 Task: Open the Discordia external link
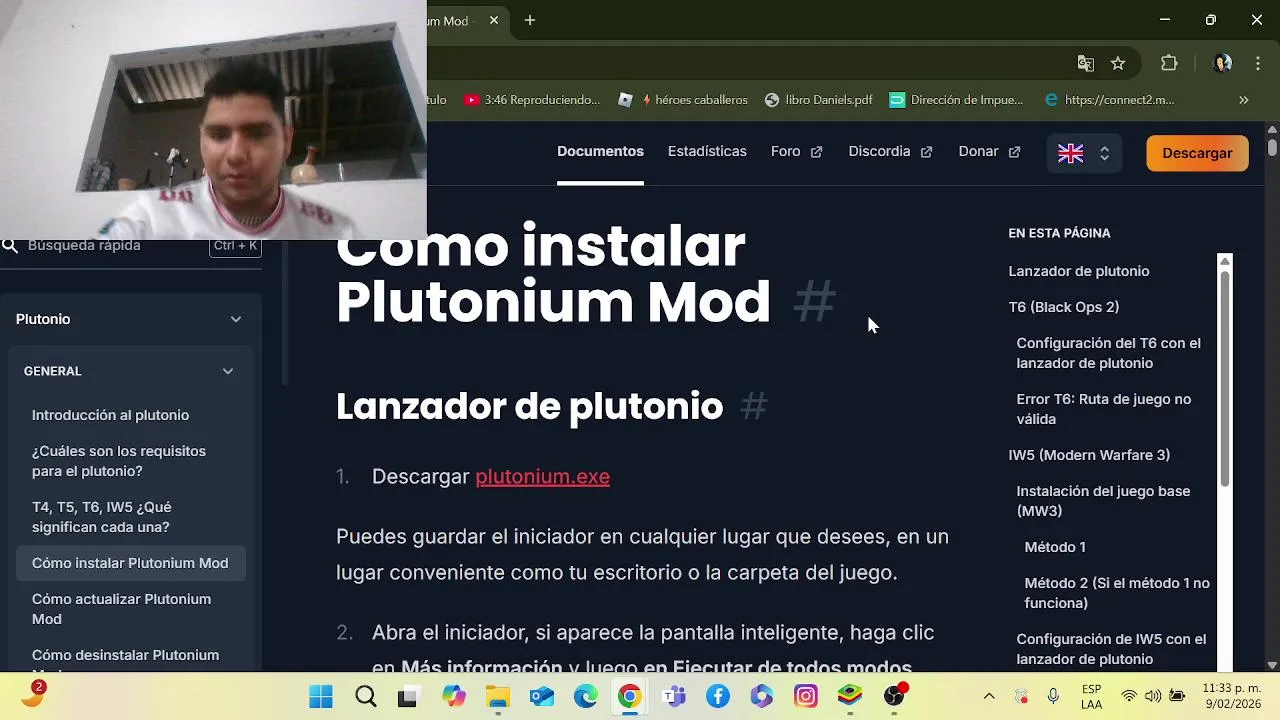[x=890, y=152]
